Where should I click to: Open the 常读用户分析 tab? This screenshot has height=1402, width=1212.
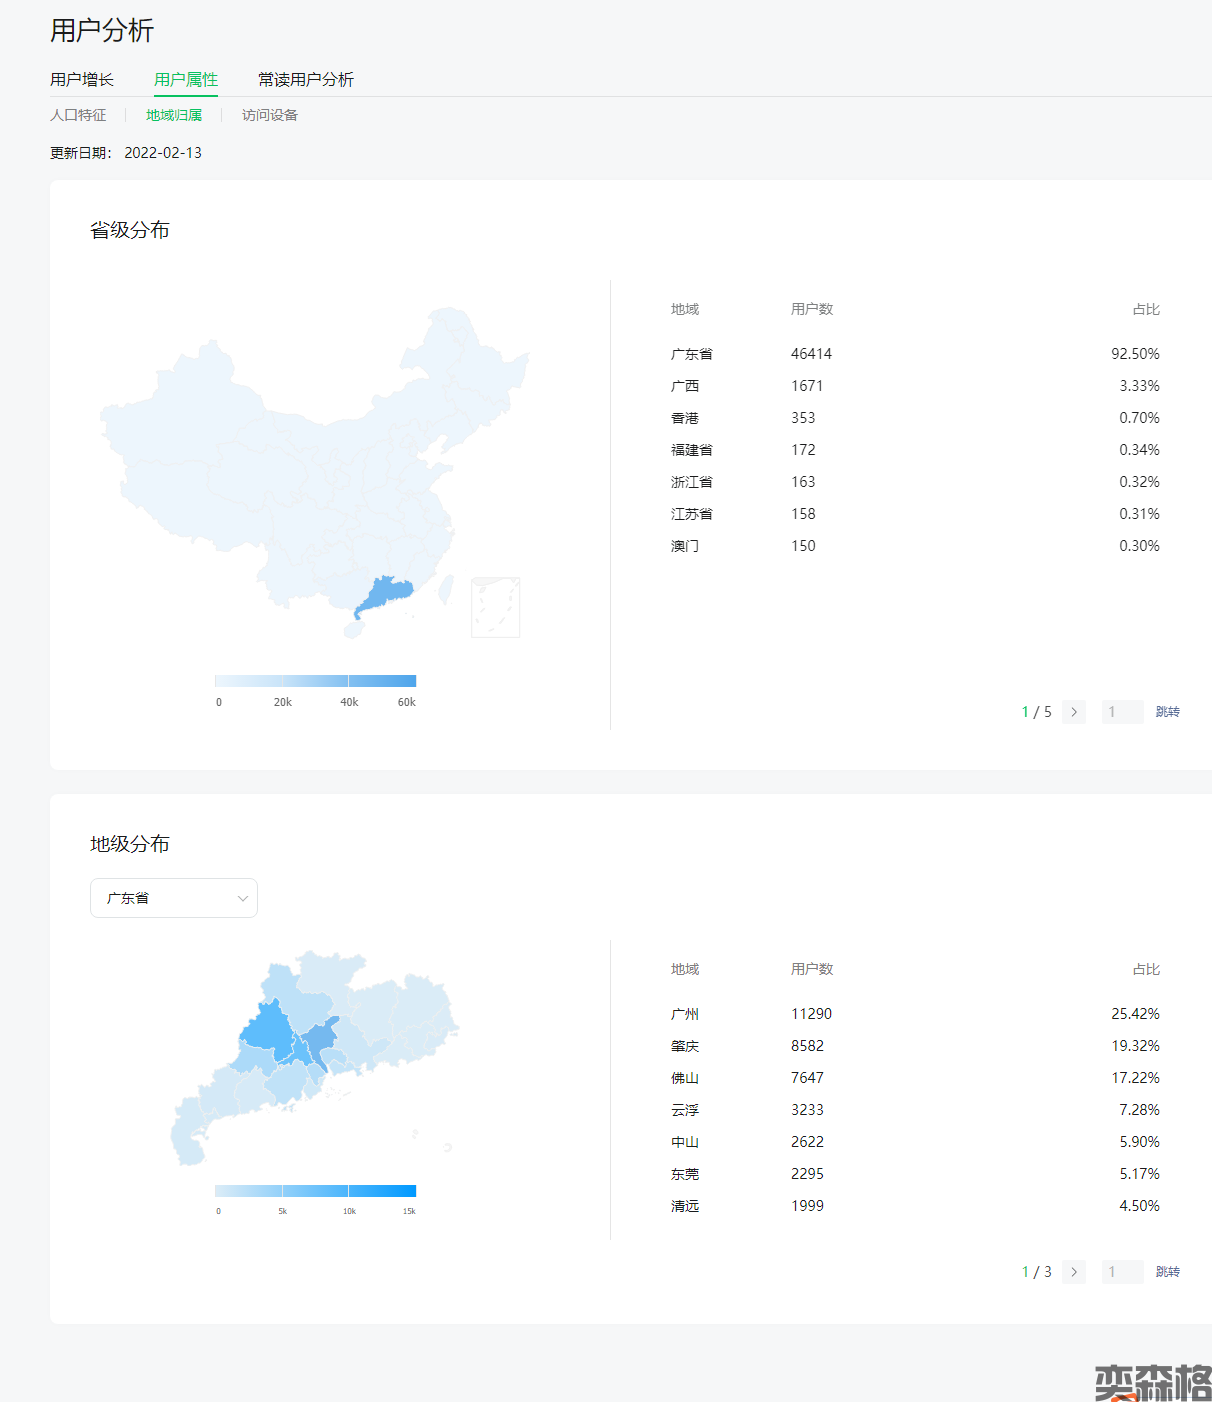point(305,80)
